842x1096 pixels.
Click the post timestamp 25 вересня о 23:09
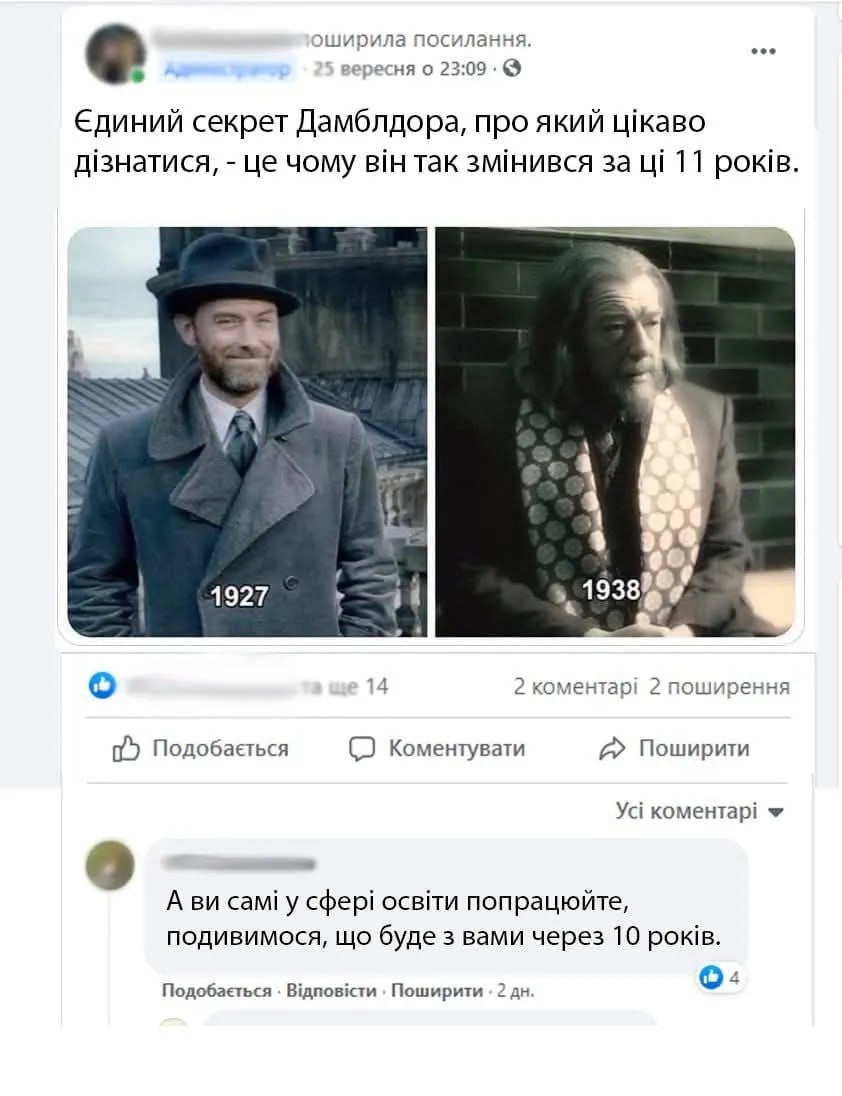tap(399, 68)
